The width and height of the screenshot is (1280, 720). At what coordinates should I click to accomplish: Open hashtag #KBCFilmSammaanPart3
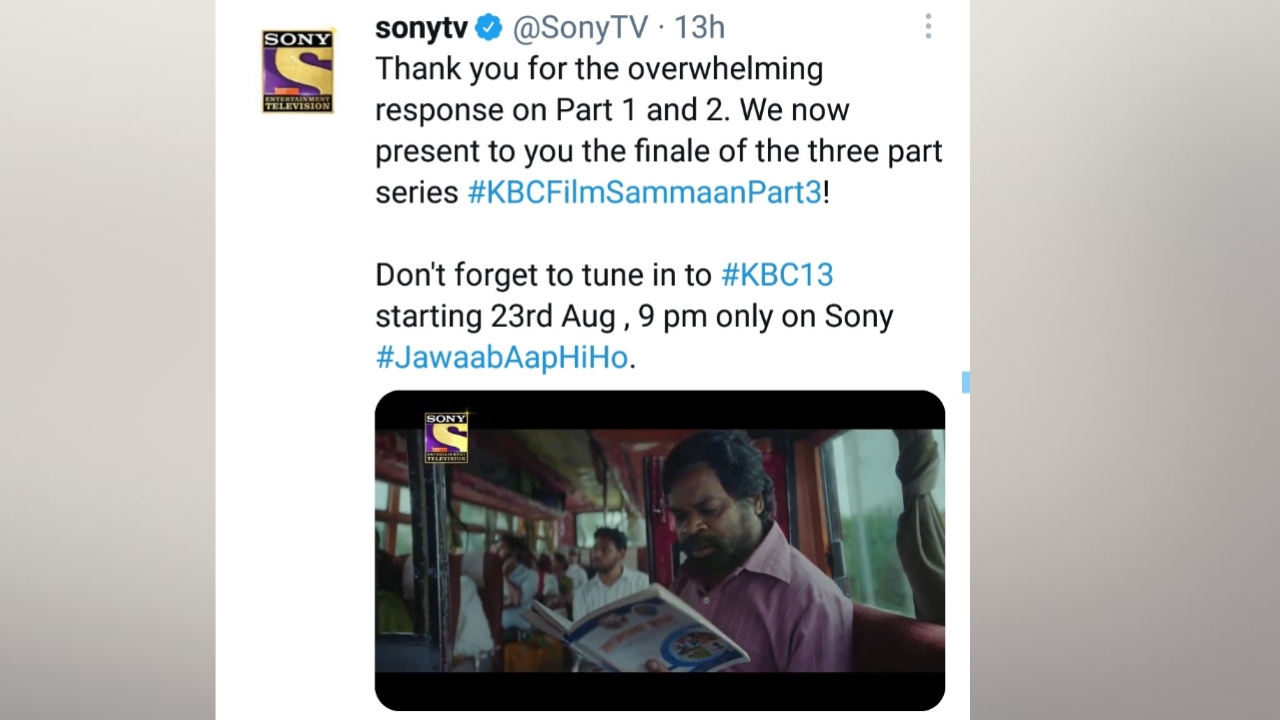(x=644, y=192)
